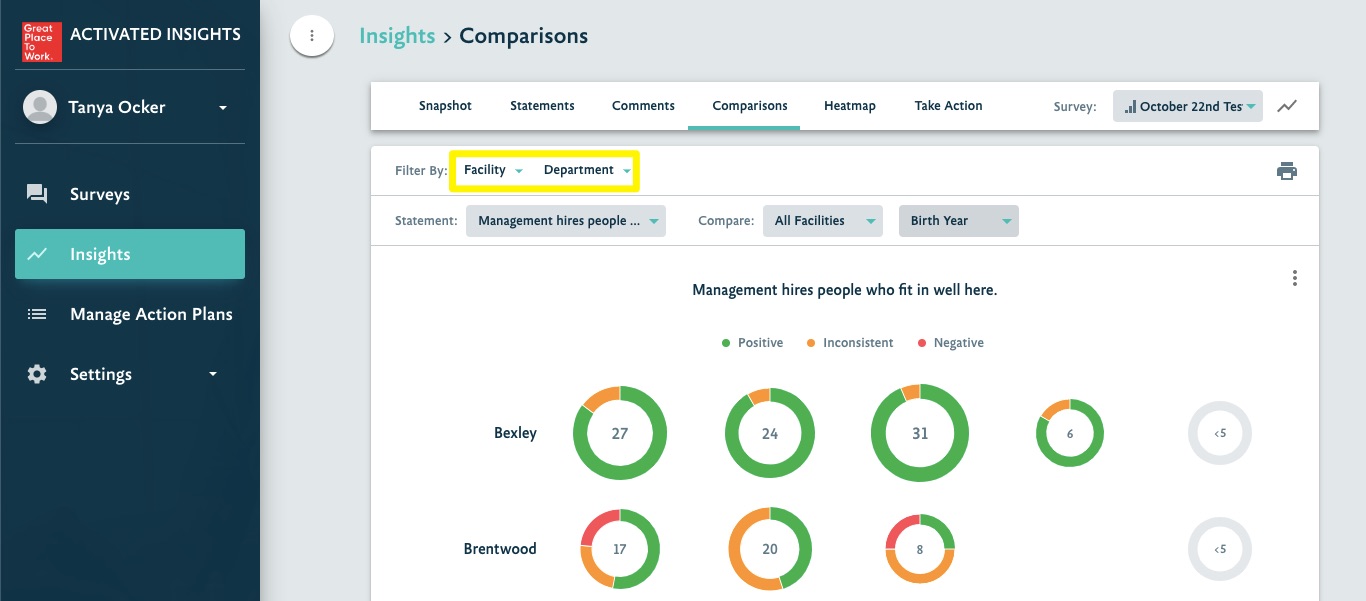Viewport: 1366px width, 601px height.
Task: Open the Birth Year comparison dropdown
Action: pos(958,221)
